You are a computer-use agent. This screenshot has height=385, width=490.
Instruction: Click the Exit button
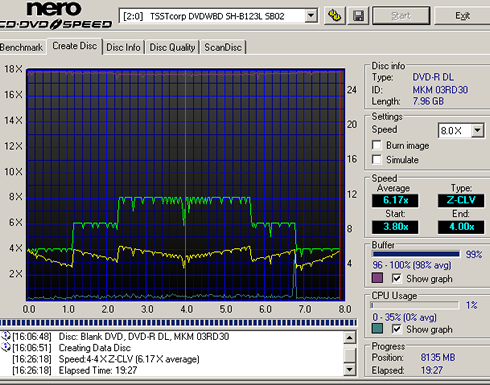tap(462, 16)
